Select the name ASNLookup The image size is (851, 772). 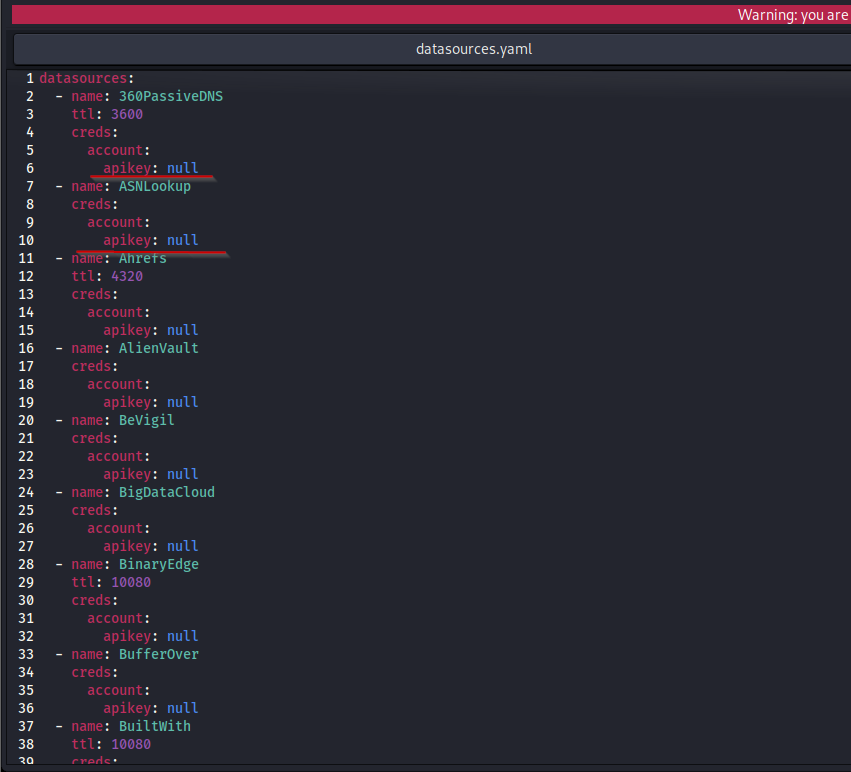(x=155, y=186)
